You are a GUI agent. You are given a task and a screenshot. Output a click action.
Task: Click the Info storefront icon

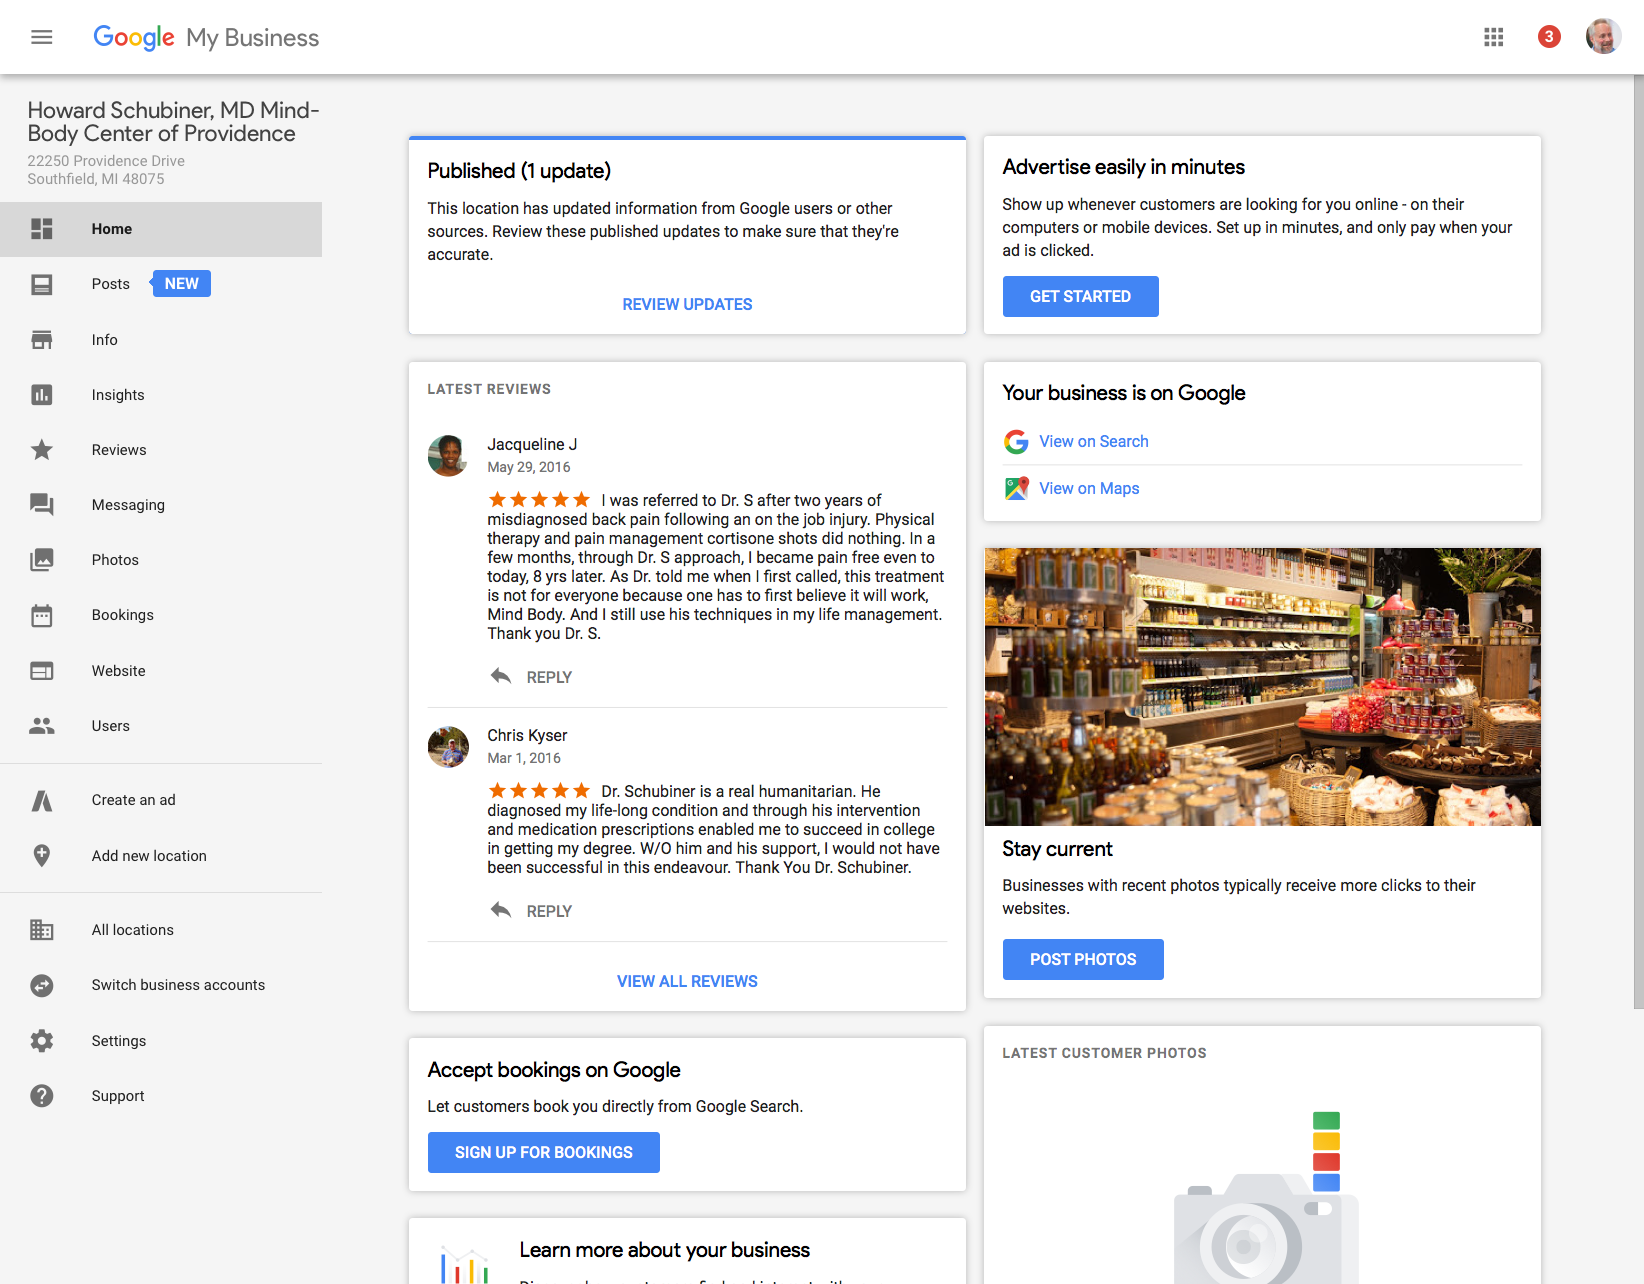[x=42, y=340]
